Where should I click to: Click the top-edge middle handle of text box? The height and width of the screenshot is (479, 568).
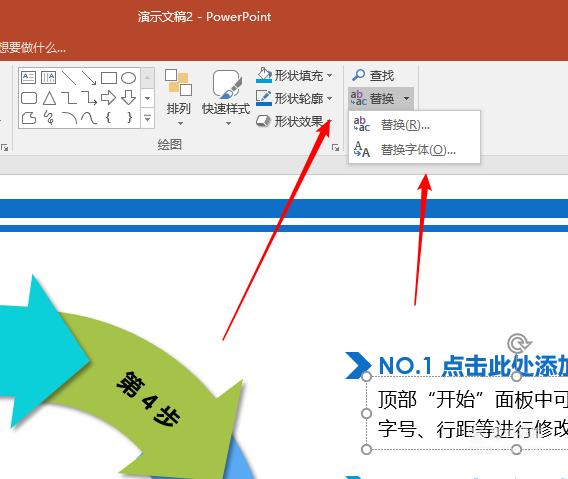click(517, 376)
